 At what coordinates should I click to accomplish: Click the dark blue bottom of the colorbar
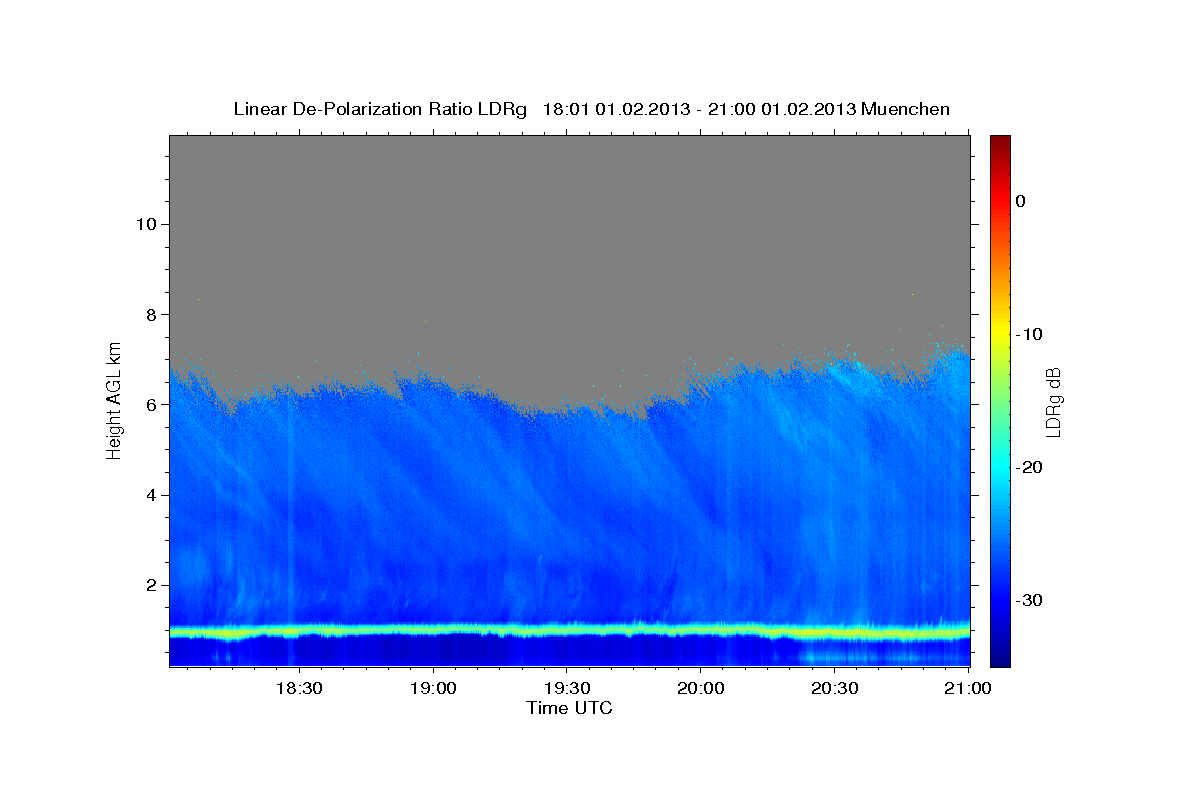tap(1000, 655)
